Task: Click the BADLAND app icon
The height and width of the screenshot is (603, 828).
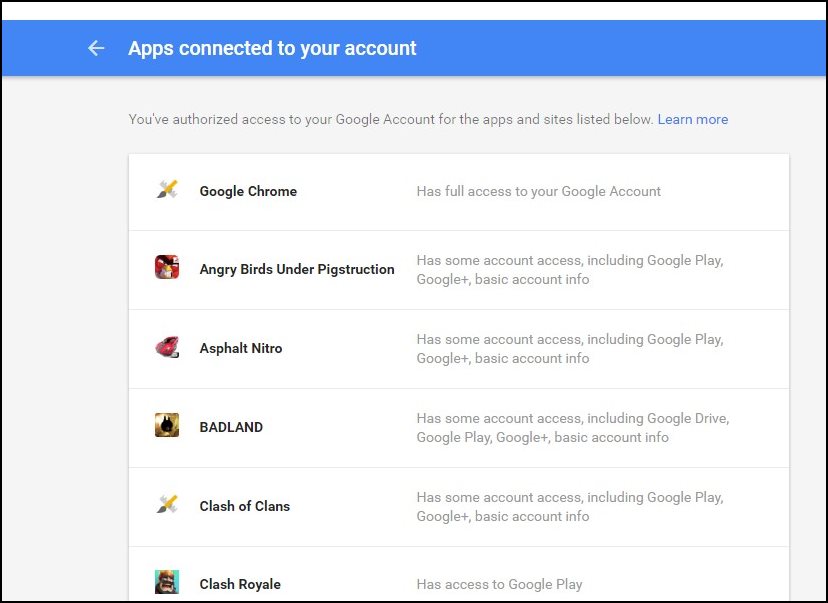Action: click(167, 425)
